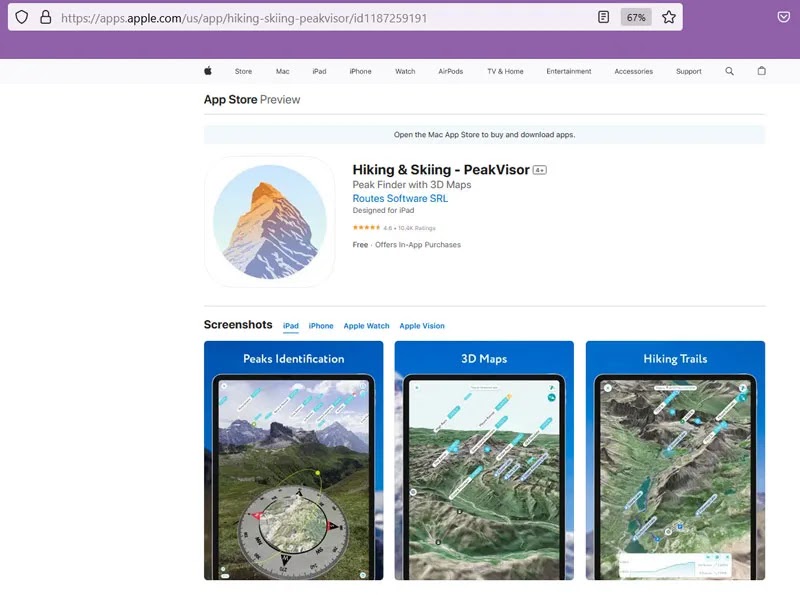Screen dimensions: 800x595
Task: Open Routes Software SRL developer link
Action: pos(401,199)
